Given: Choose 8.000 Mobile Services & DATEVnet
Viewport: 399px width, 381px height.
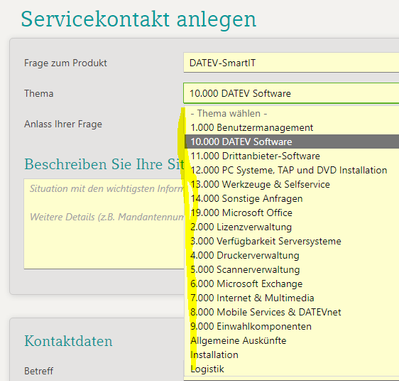Looking at the screenshot, I should click(292, 312).
